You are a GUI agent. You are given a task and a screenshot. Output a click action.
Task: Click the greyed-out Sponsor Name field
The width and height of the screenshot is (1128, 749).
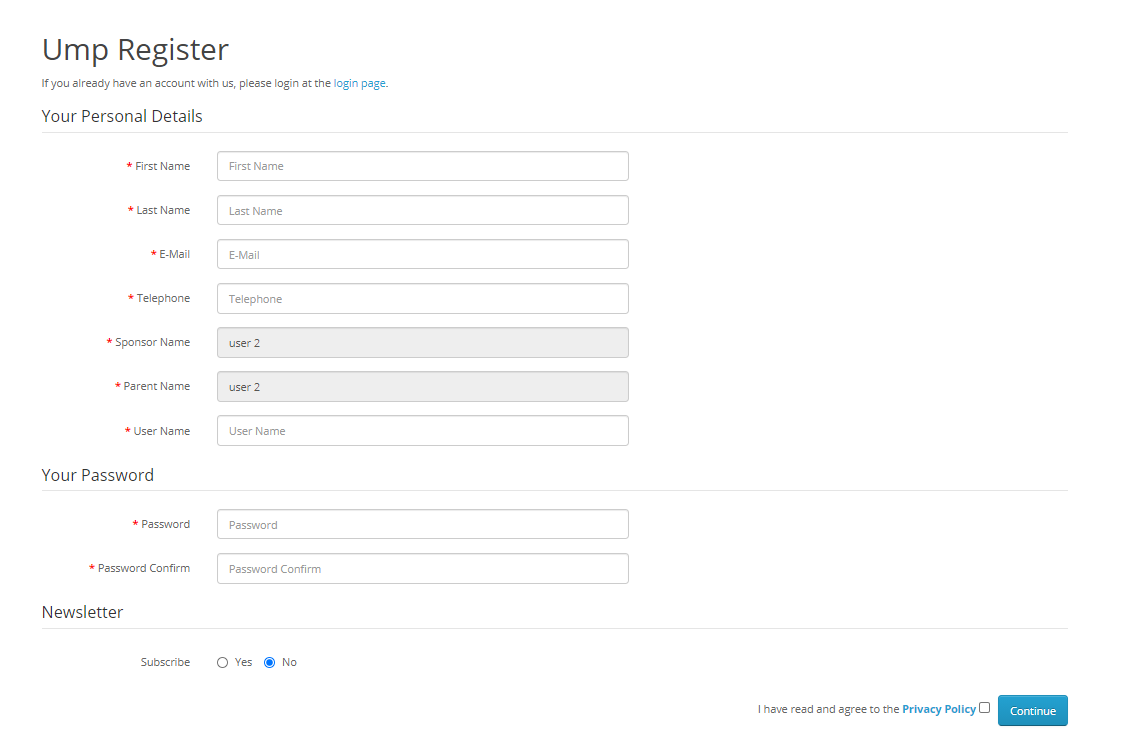coord(422,342)
